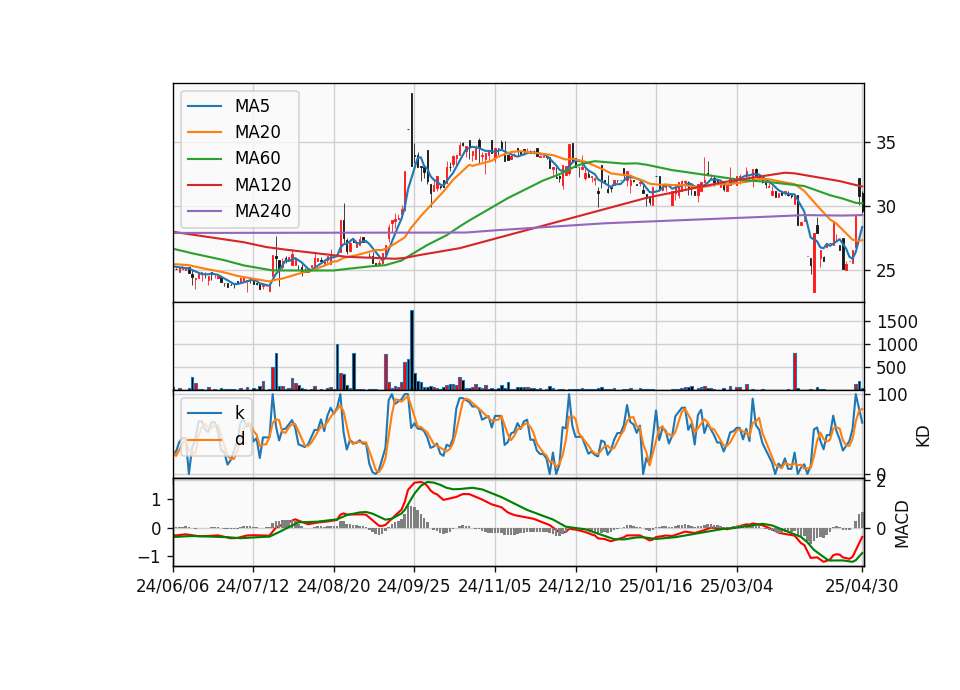This screenshot has width=960, height=690.
Task: Click the blue MA5 legend line sample
Action: click(204, 106)
